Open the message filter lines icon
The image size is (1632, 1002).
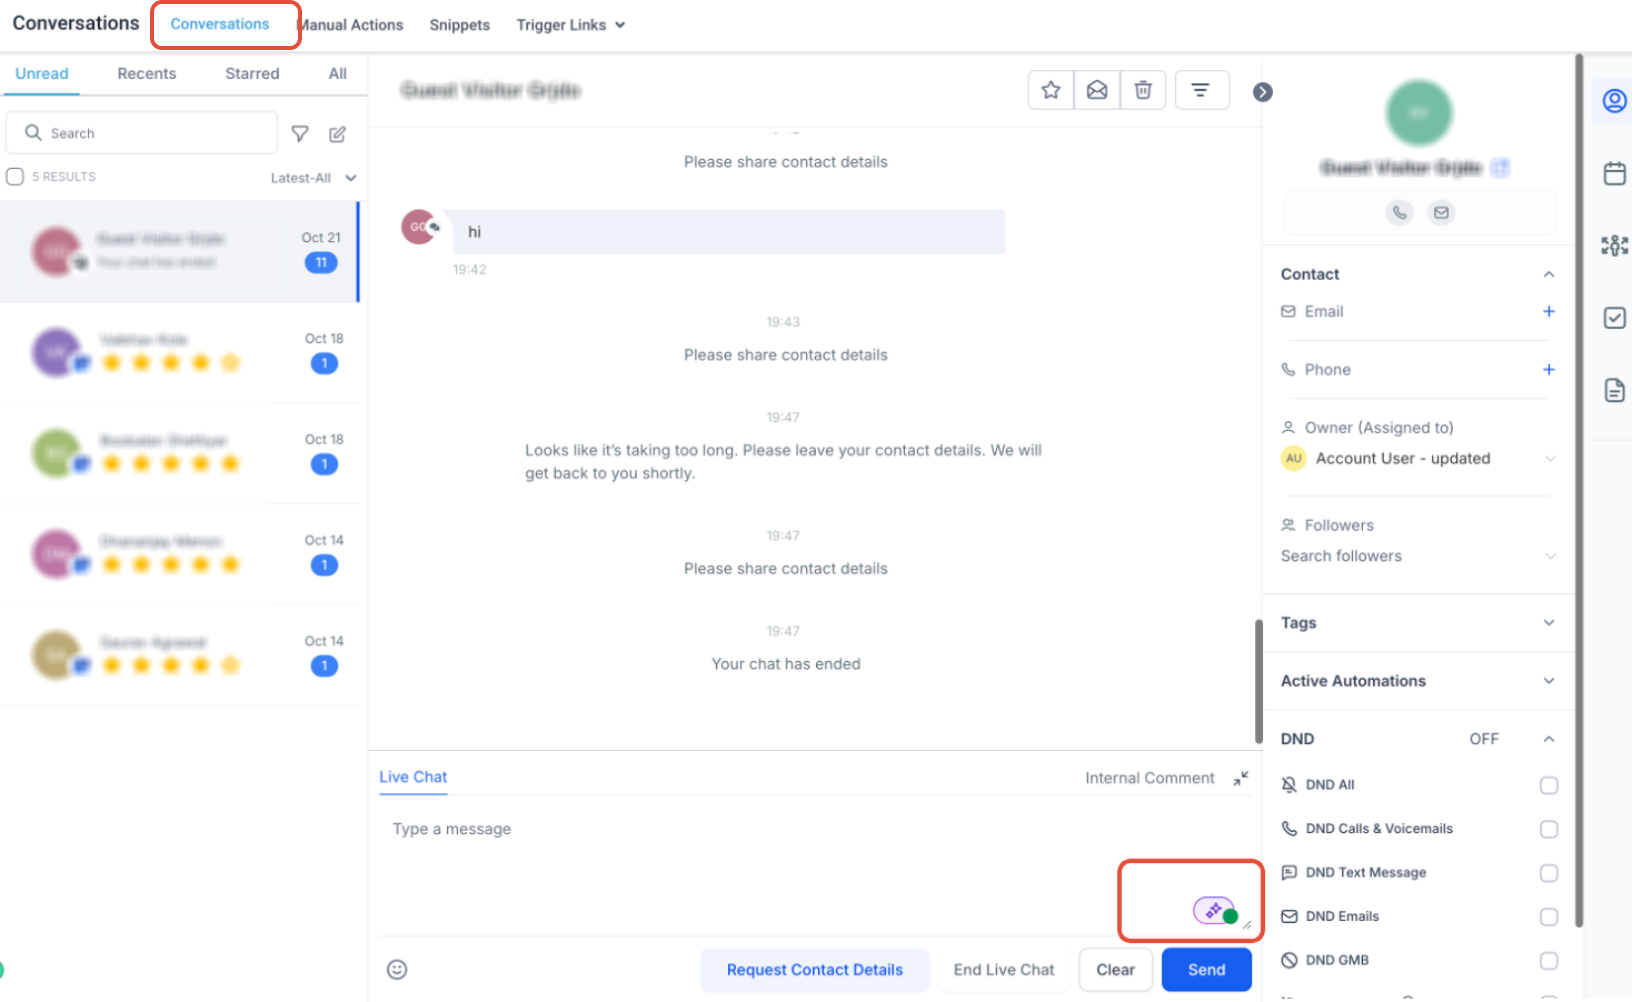(1201, 90)
